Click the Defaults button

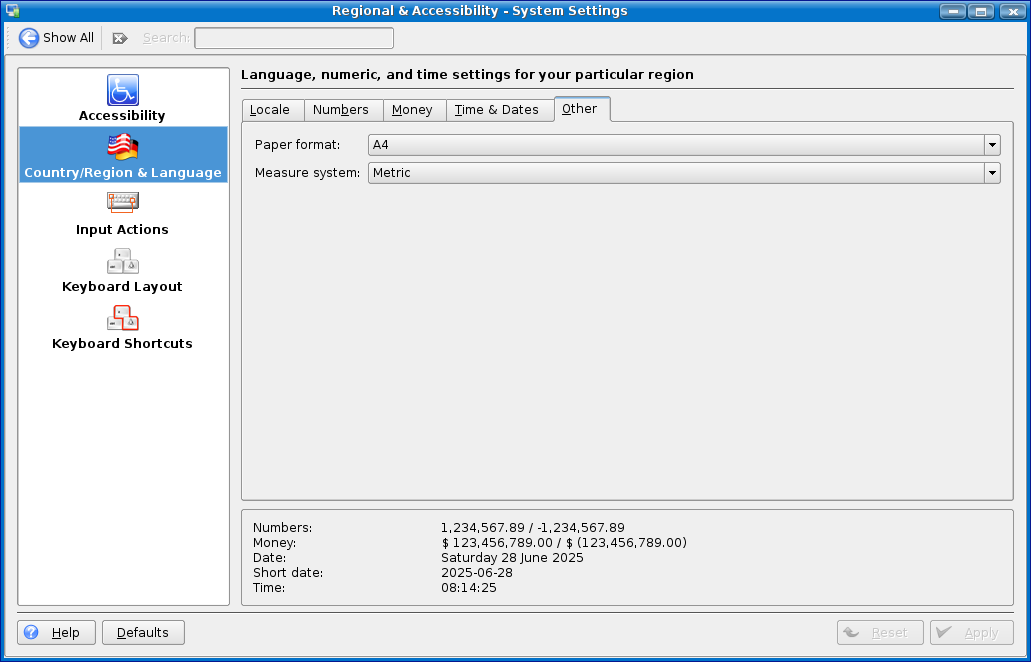[x=143, y=632]
